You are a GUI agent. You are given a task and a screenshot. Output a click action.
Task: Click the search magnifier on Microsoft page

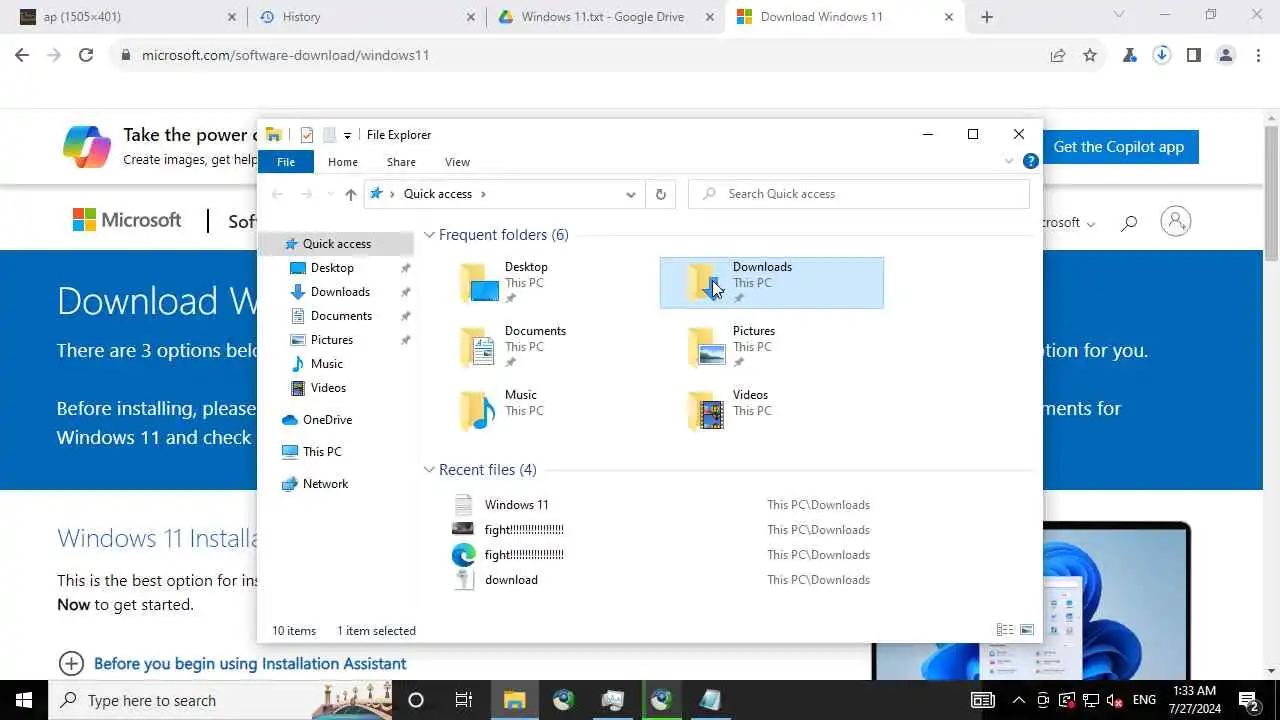point(1129,222)
